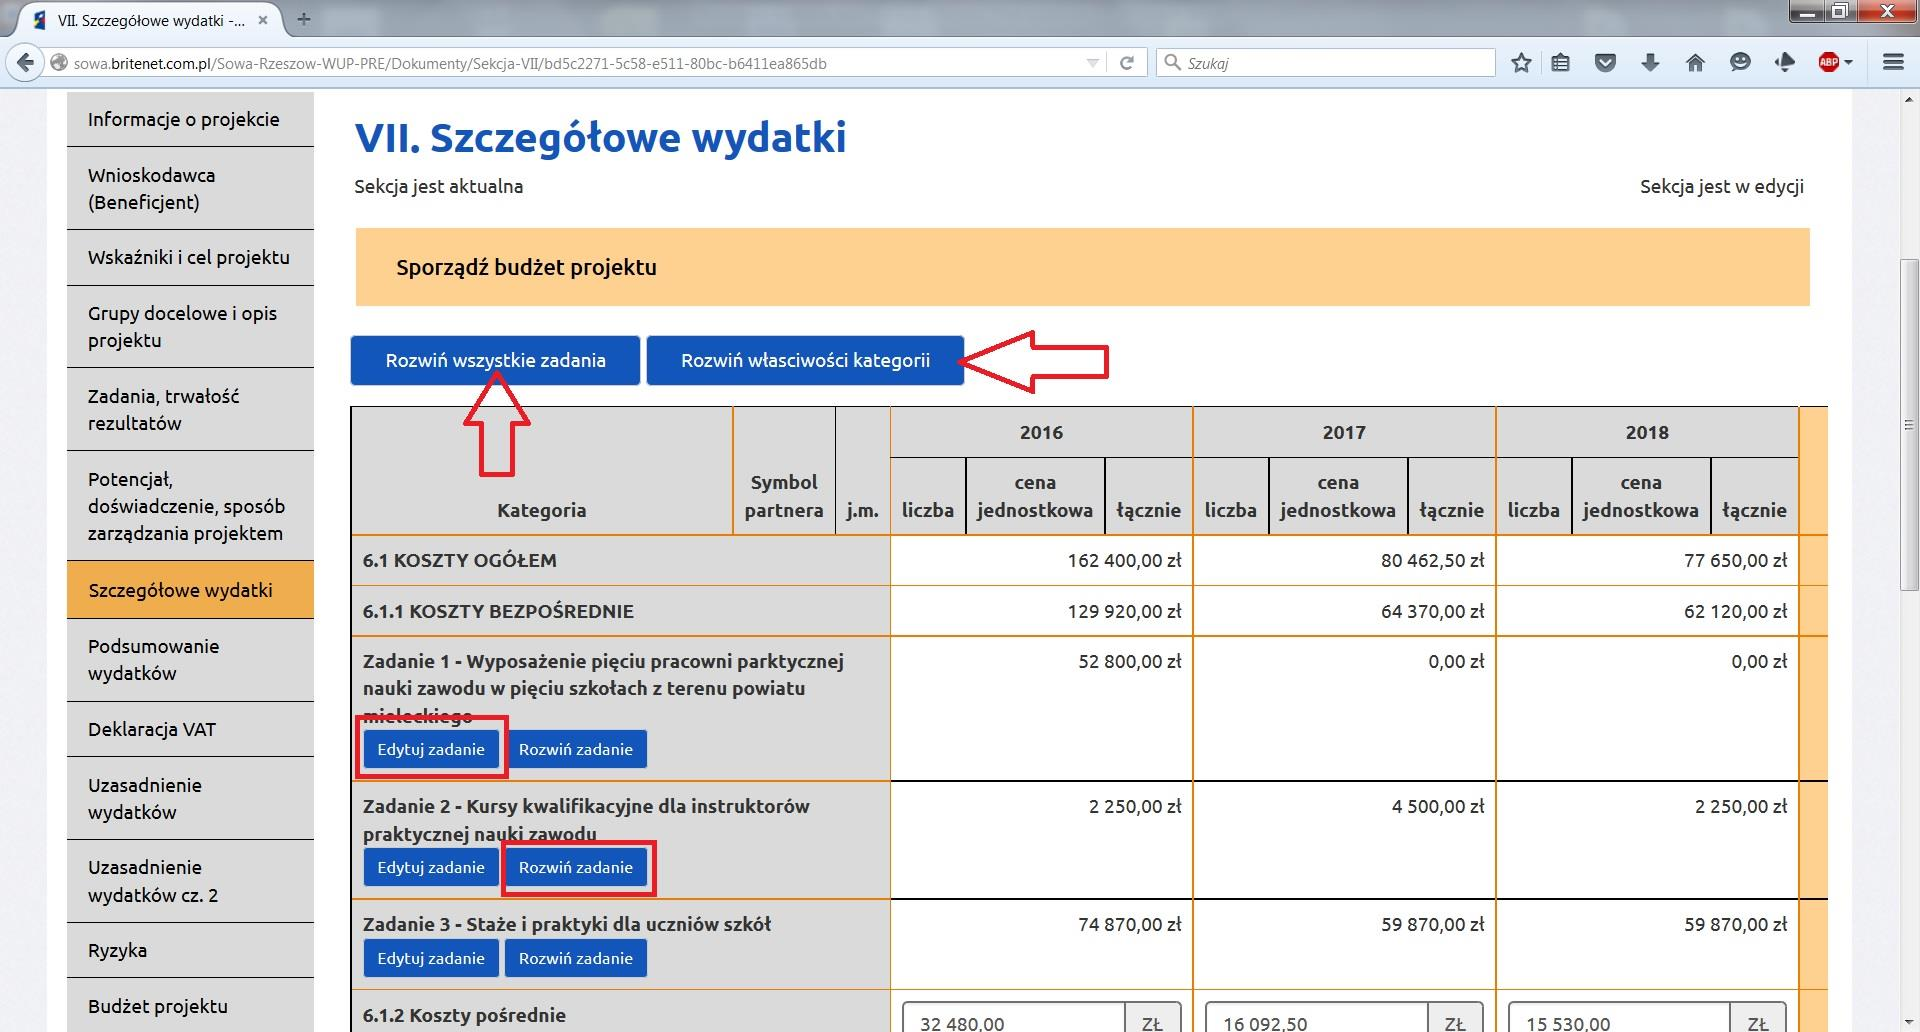Go back with the browser back arrow

(x=24, y=63)
